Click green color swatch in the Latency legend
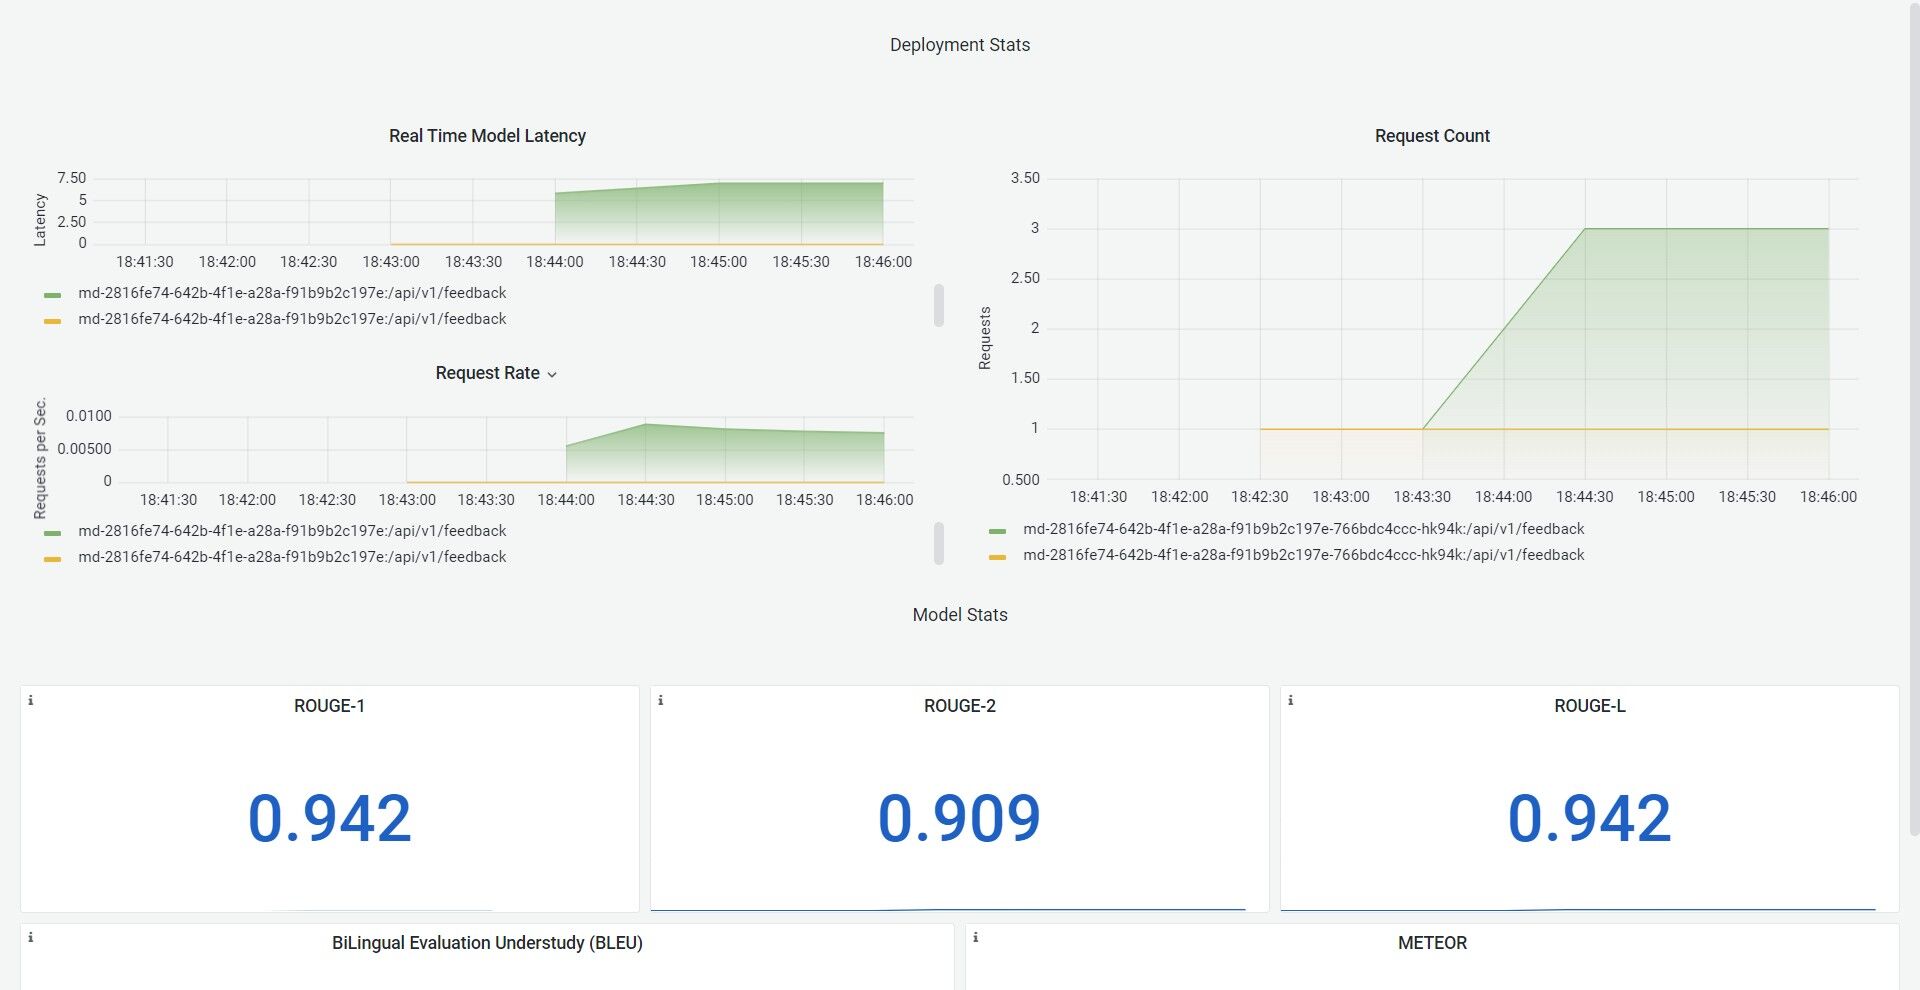 (x=53, y=295)
